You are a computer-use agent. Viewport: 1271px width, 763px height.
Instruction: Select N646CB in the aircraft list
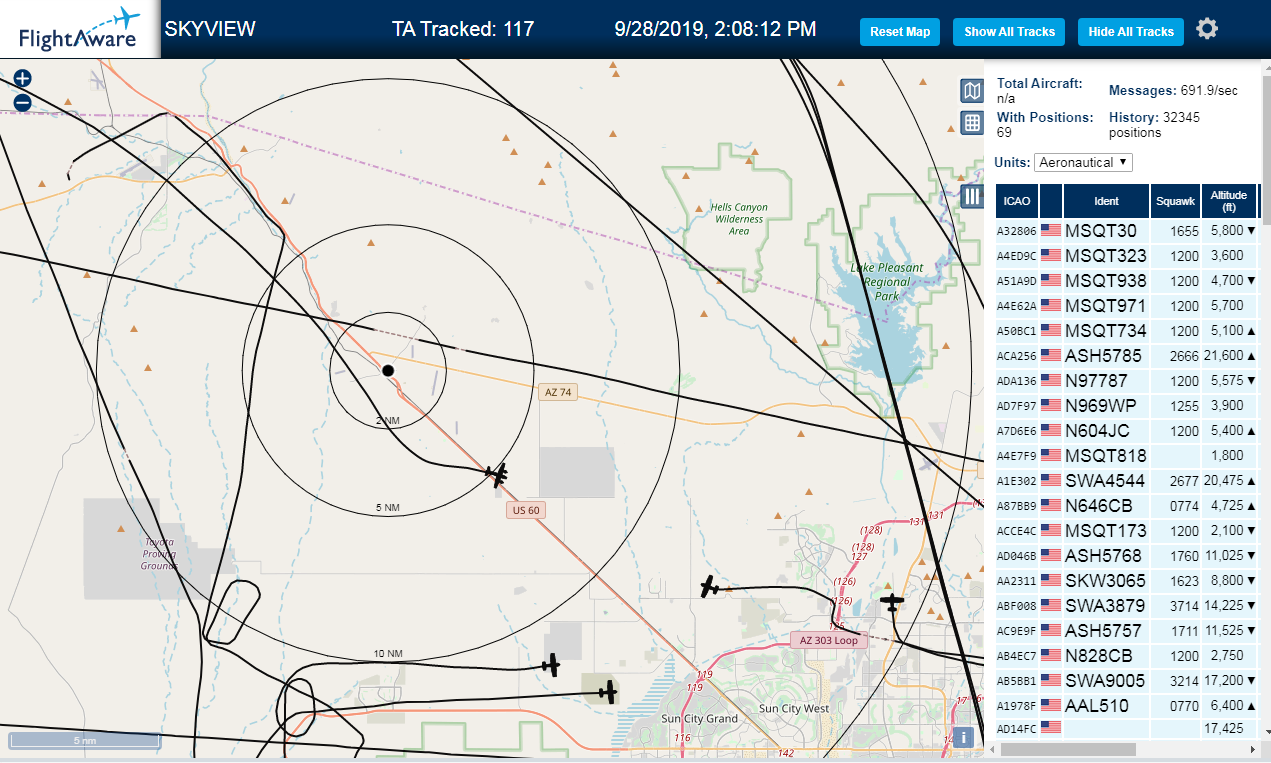1099,505
